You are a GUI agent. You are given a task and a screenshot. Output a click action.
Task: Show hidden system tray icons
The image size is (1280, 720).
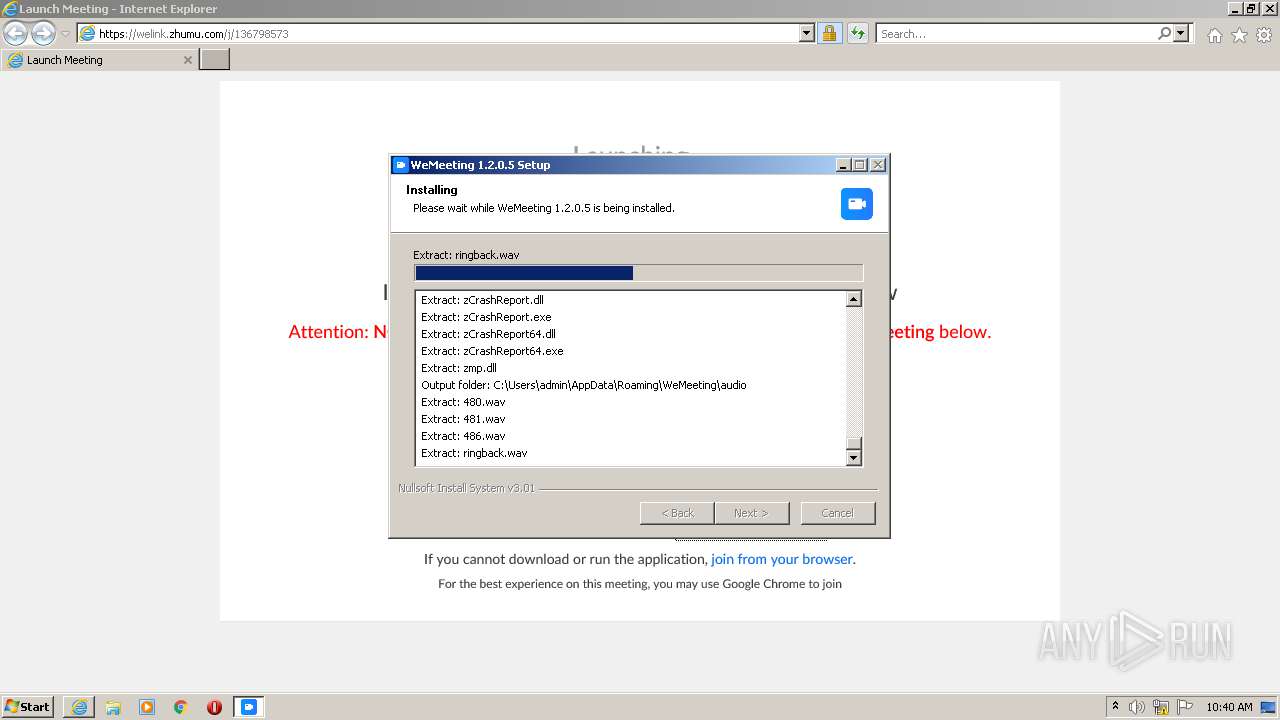1115,706
